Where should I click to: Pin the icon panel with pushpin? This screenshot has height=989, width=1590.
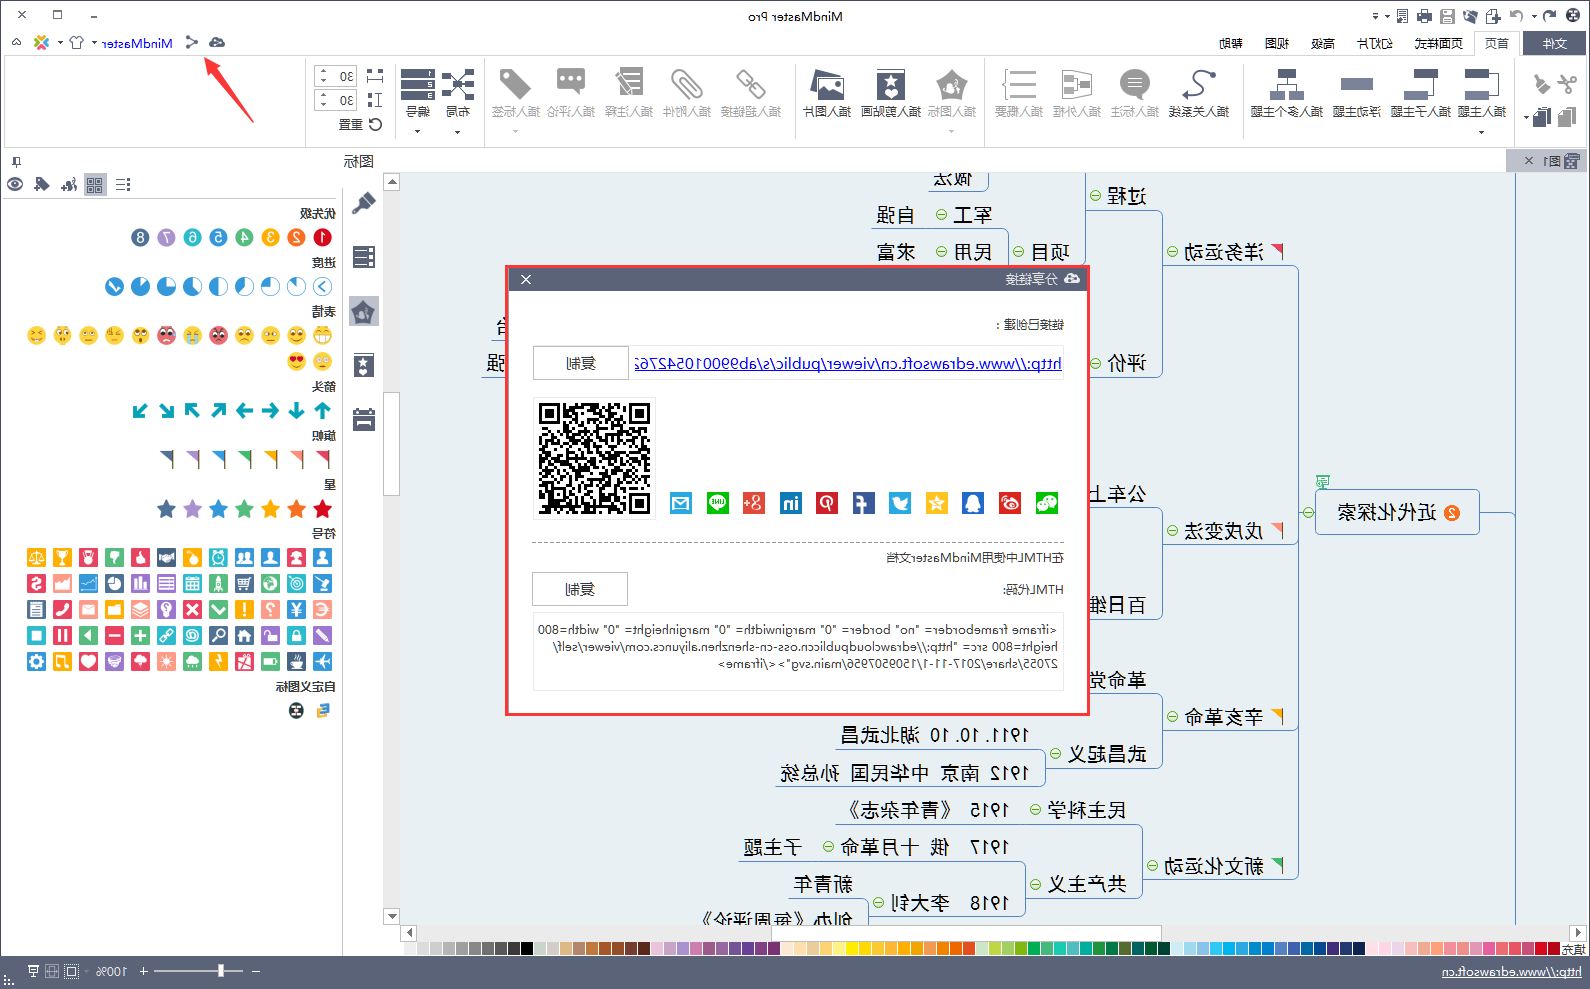click(16, 161)
